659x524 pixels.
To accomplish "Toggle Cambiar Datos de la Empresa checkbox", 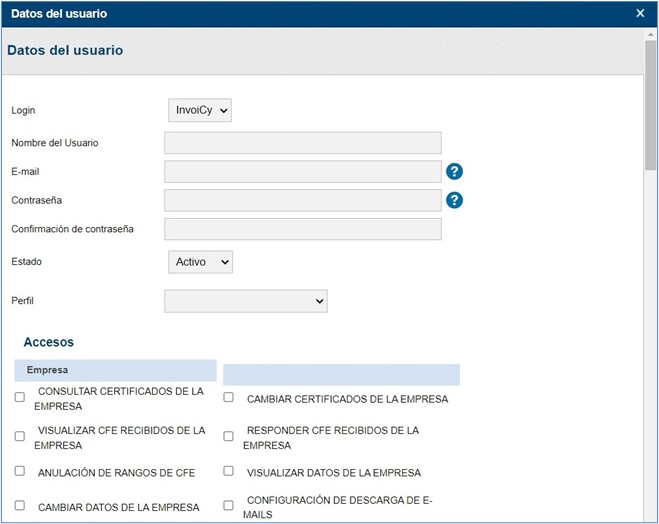I will point(20,505).
